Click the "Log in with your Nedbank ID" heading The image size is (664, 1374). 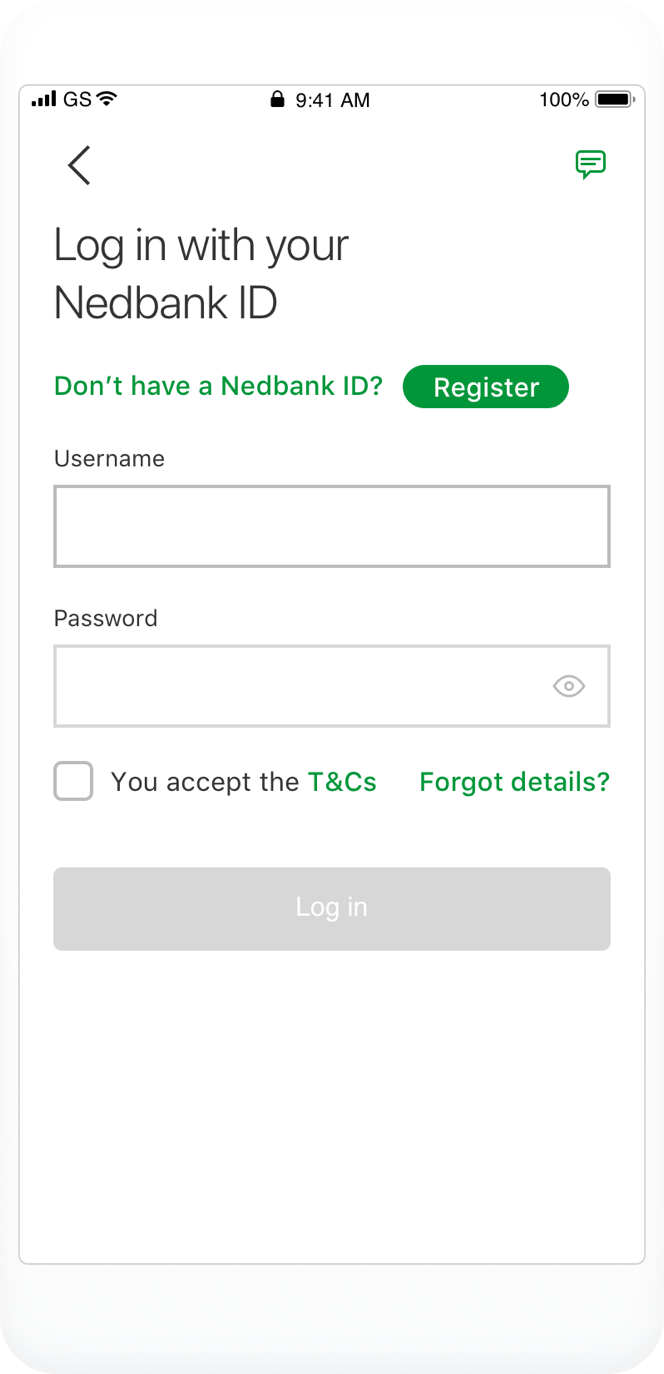[200, 273]
